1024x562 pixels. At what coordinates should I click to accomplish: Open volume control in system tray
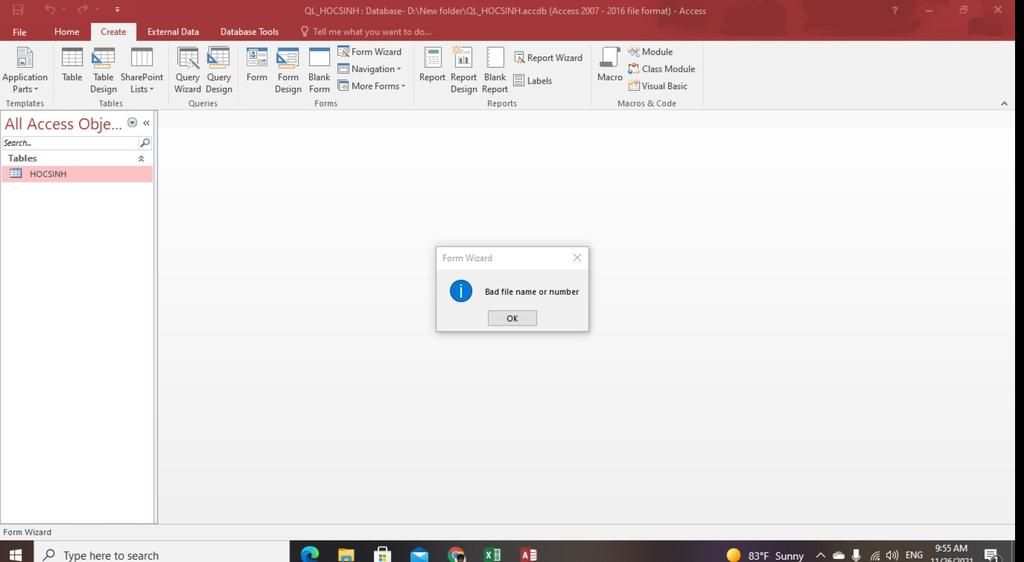892,555
